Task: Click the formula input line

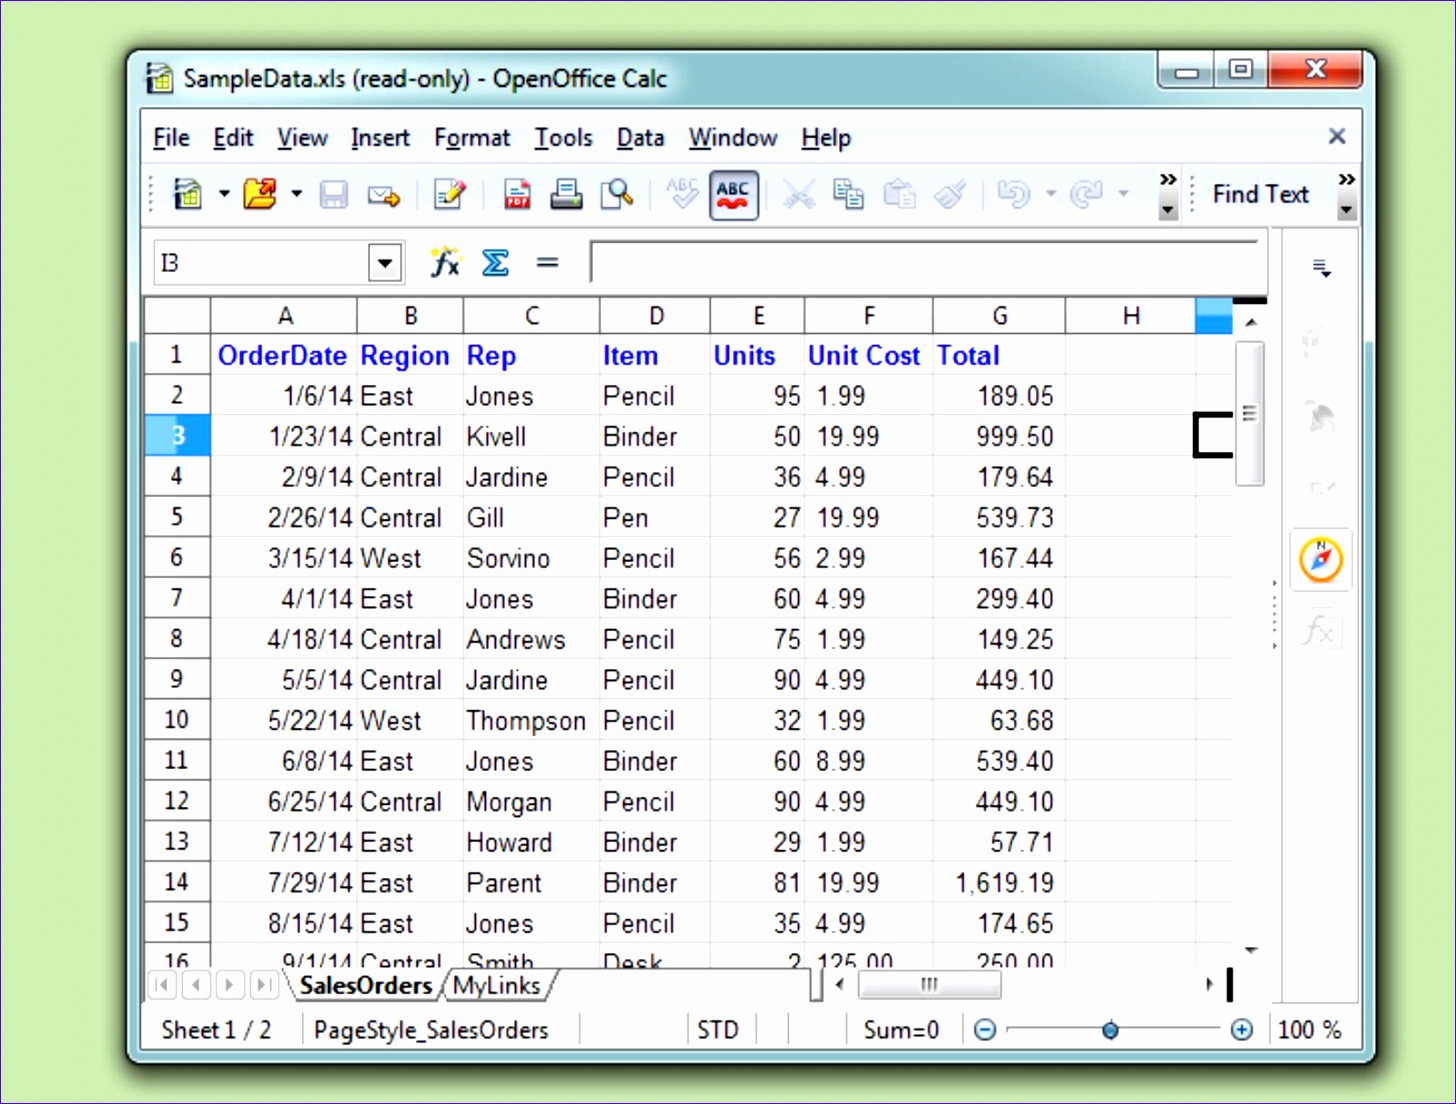Action: [925, 262]
